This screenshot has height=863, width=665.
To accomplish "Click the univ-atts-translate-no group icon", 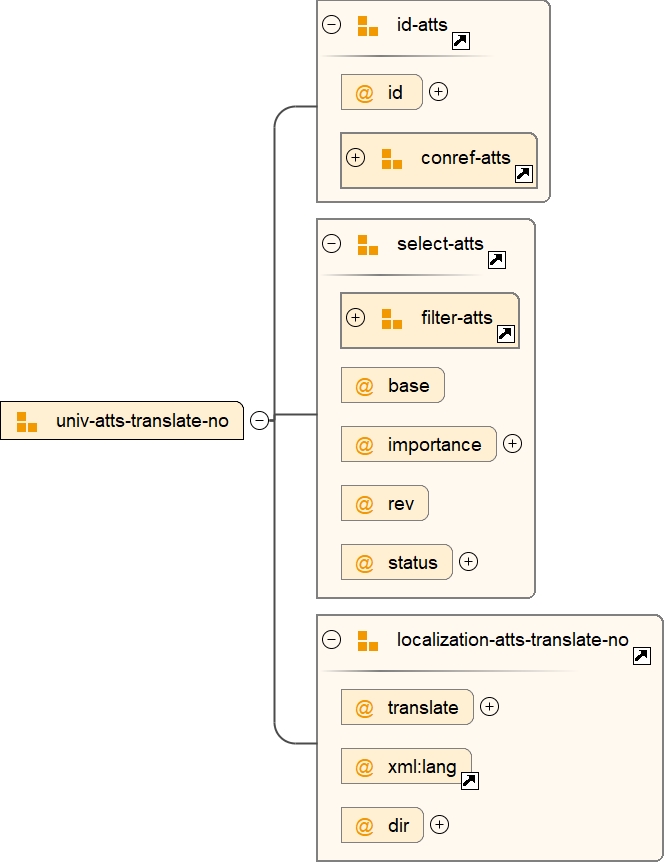I will 27,421.
